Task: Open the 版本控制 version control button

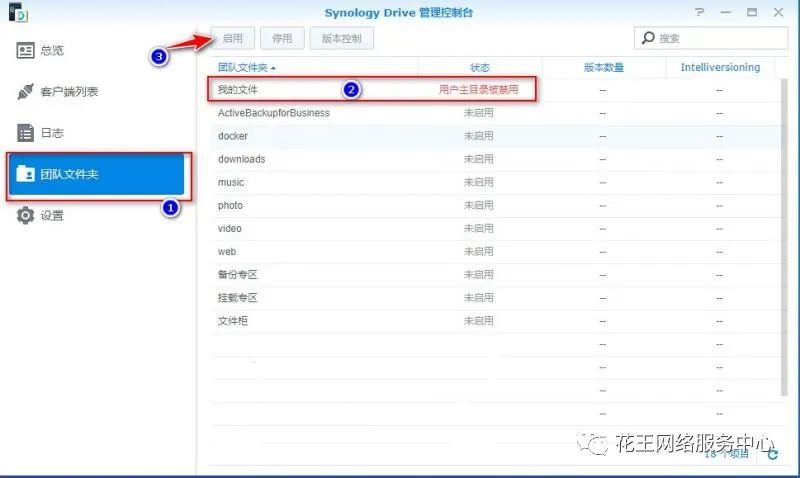Action: (x=342, y=38)
